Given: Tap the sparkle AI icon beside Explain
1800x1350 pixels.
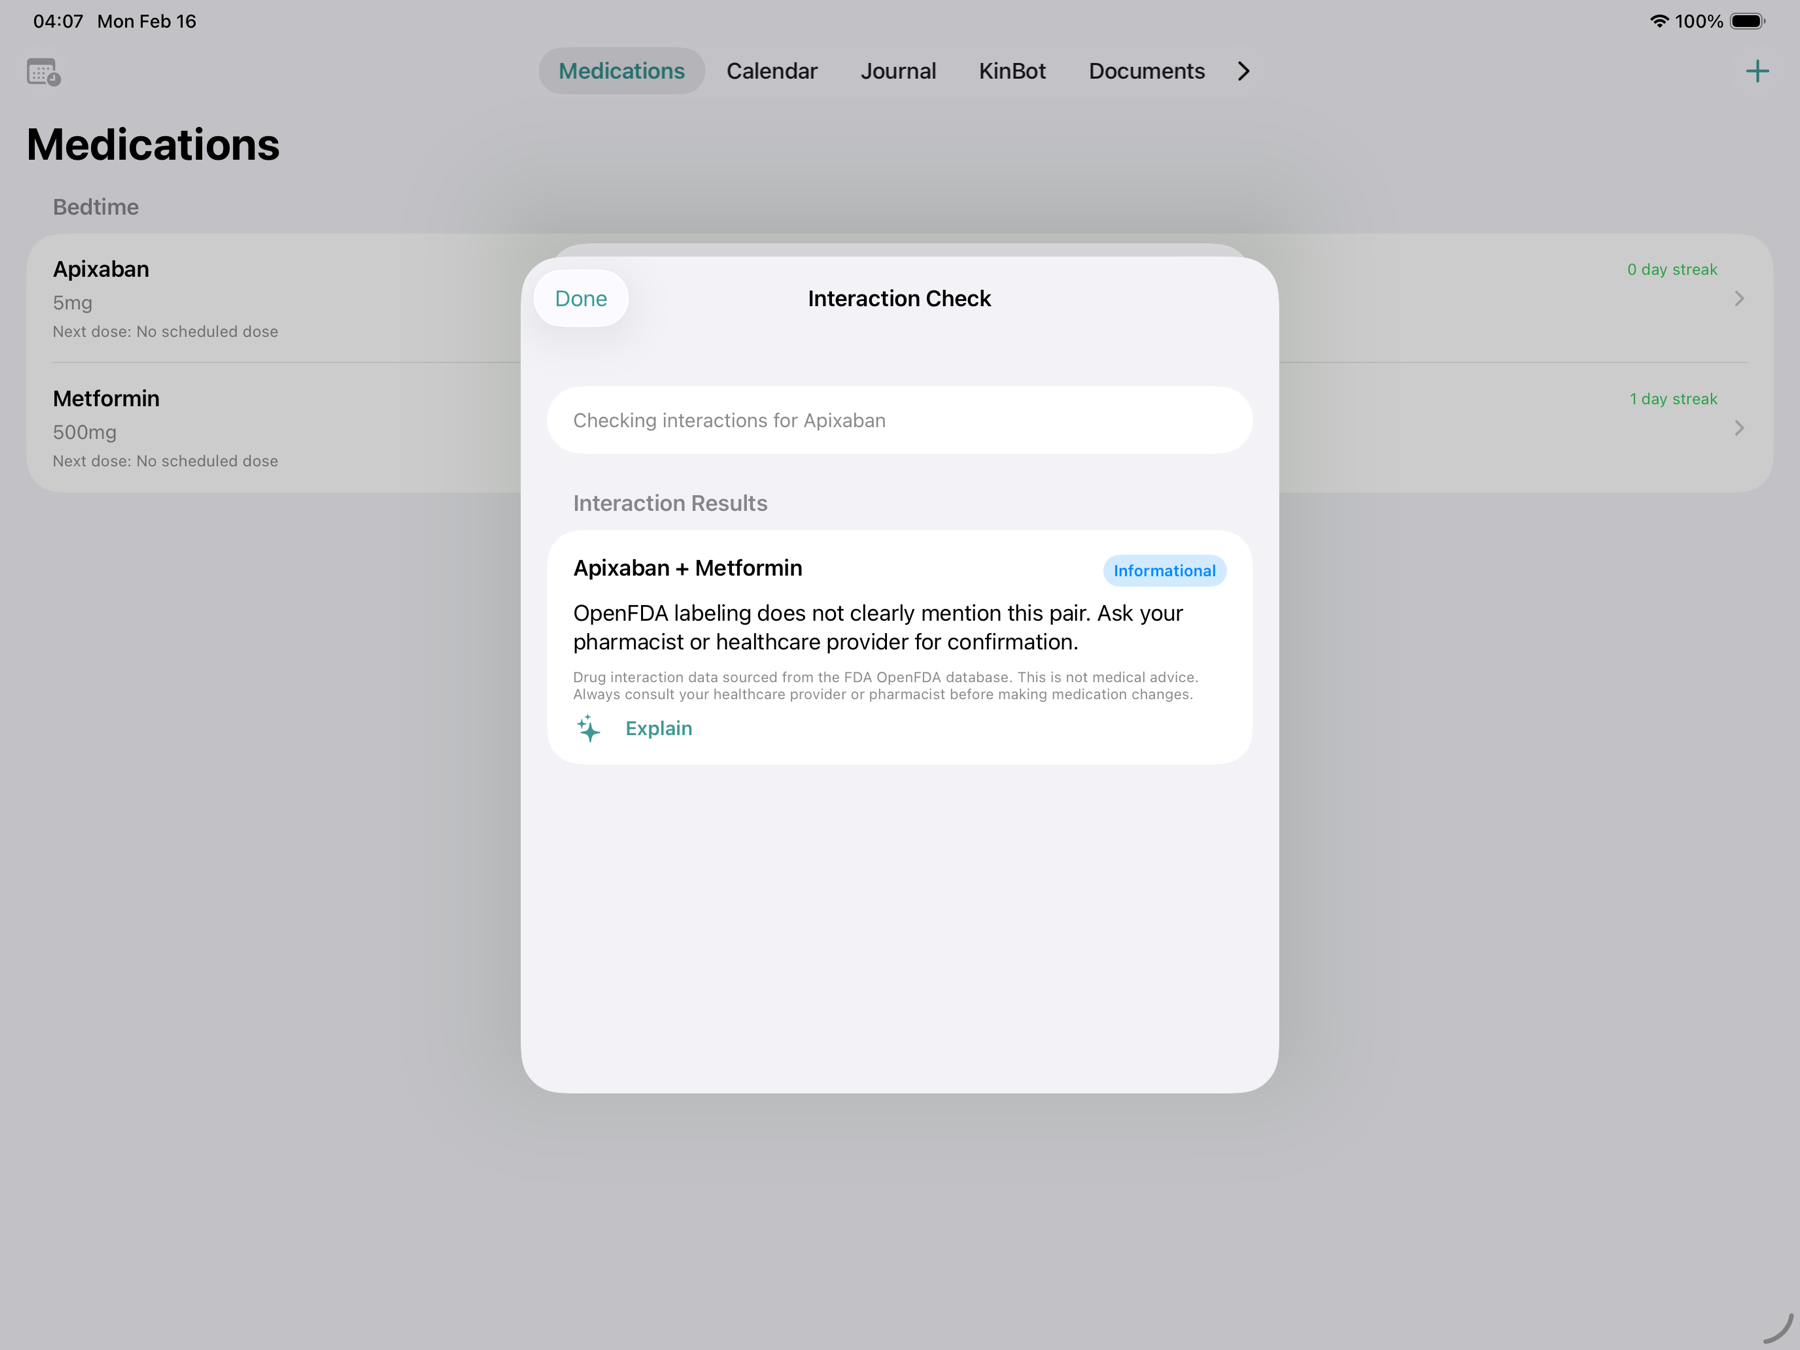Looking at the screenshot, I should [x=590, y=729].
